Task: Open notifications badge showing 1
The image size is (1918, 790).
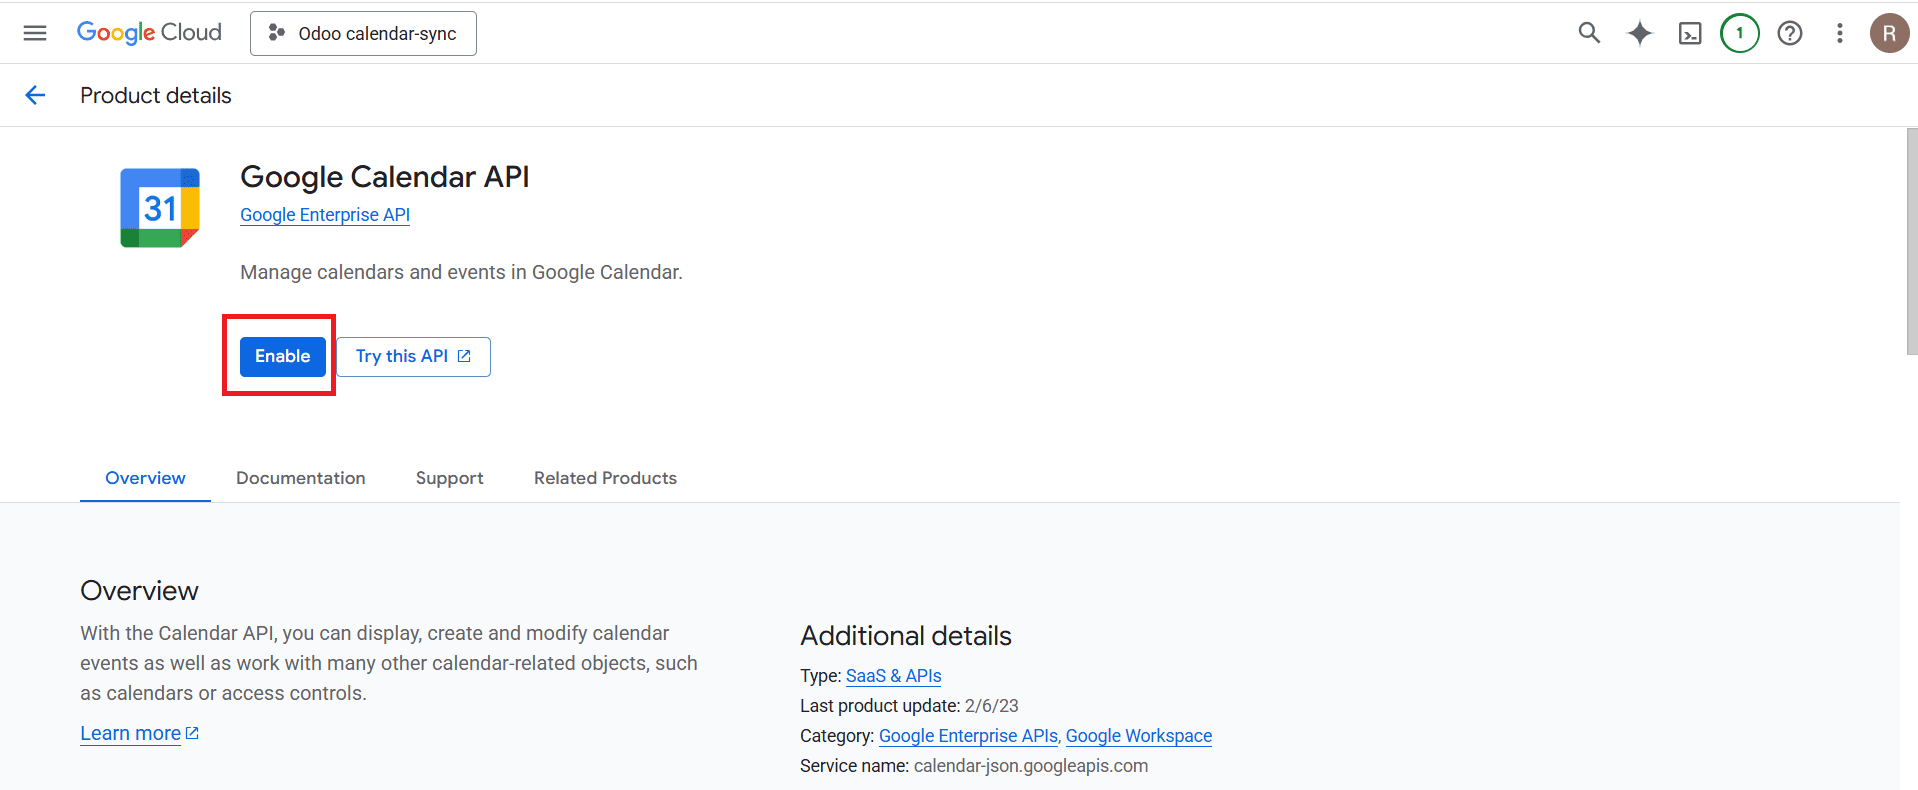Action: (x=1739, y=33)
